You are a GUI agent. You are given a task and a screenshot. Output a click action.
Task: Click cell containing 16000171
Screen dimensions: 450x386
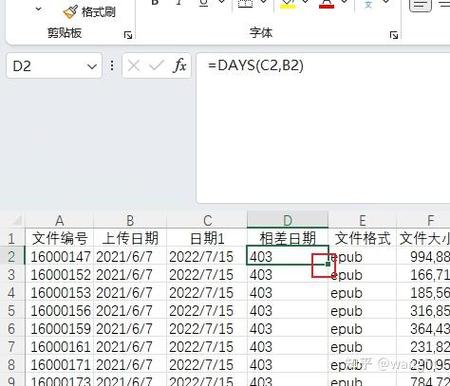pos(59,365)
